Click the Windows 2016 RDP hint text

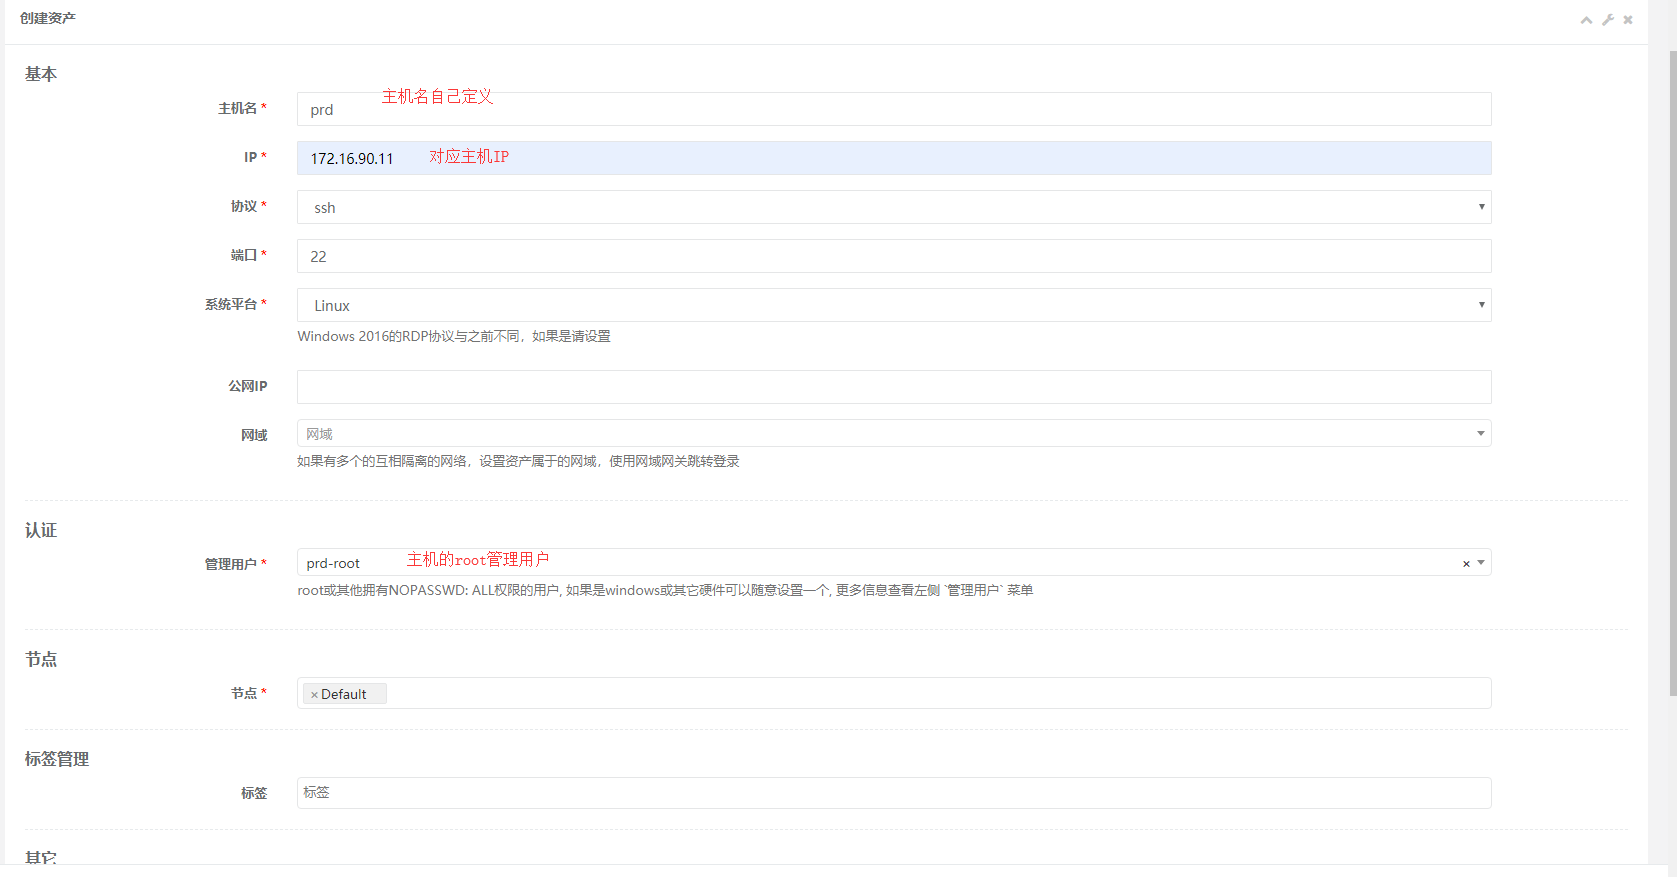pyautogui.click(x=454, y=336)
